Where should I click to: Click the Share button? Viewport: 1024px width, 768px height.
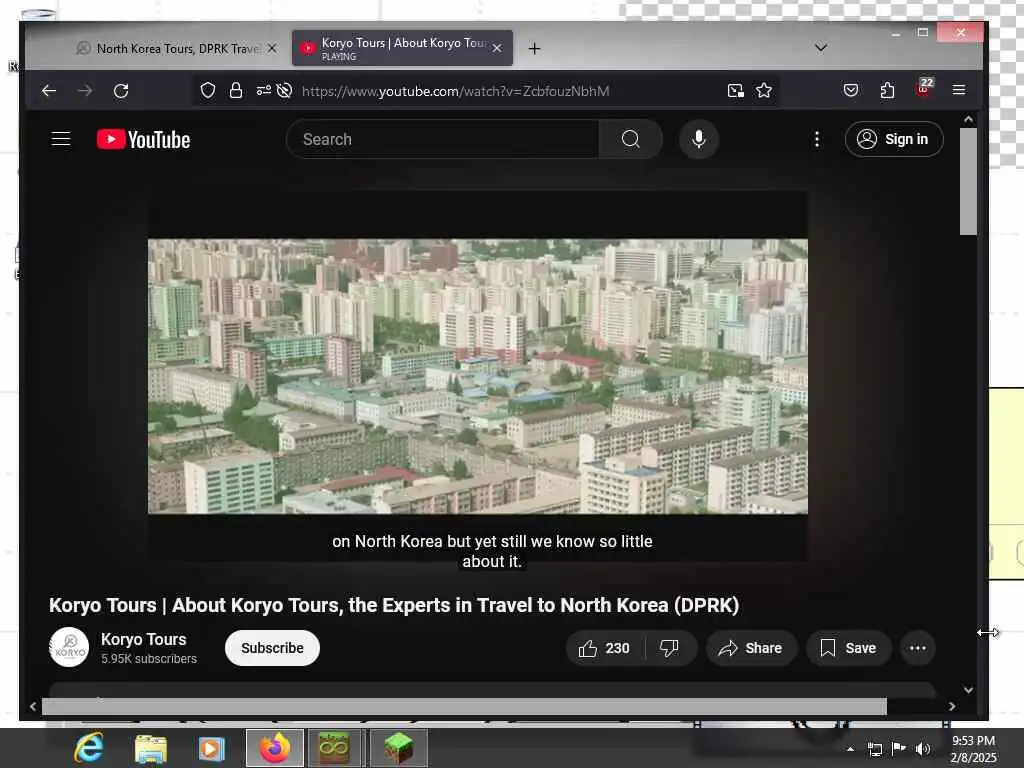(751, 648)
